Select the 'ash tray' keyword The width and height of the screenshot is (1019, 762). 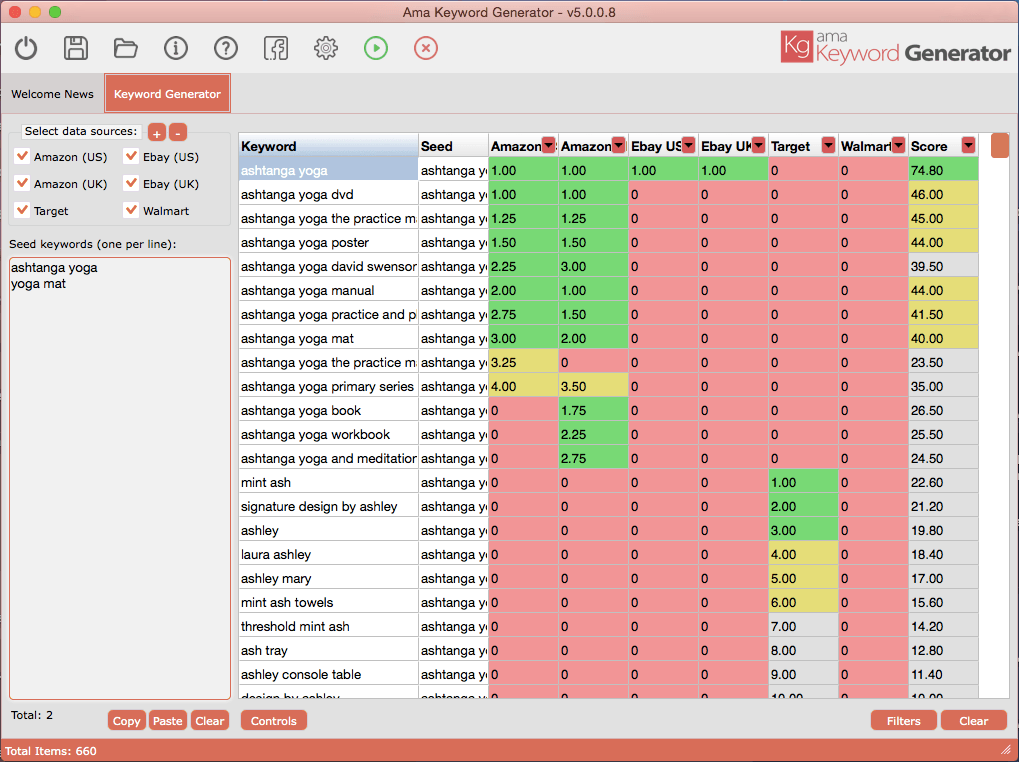tap(328, 651)
